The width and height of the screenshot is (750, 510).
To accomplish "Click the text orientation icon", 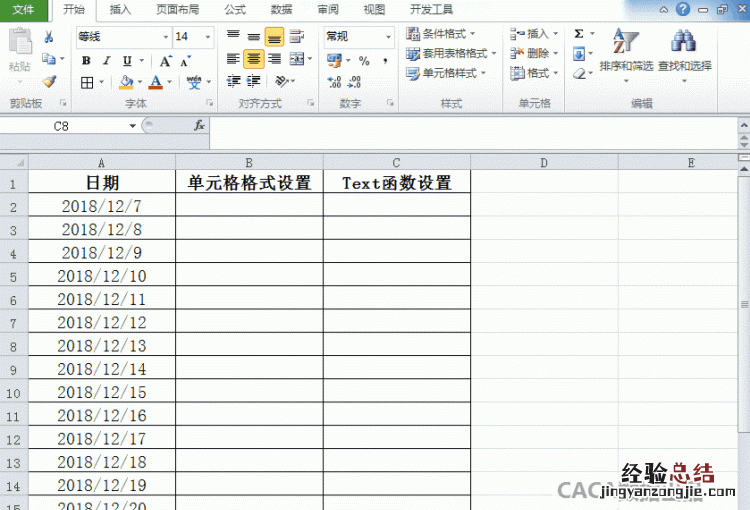I will click(x=282, y=81).
